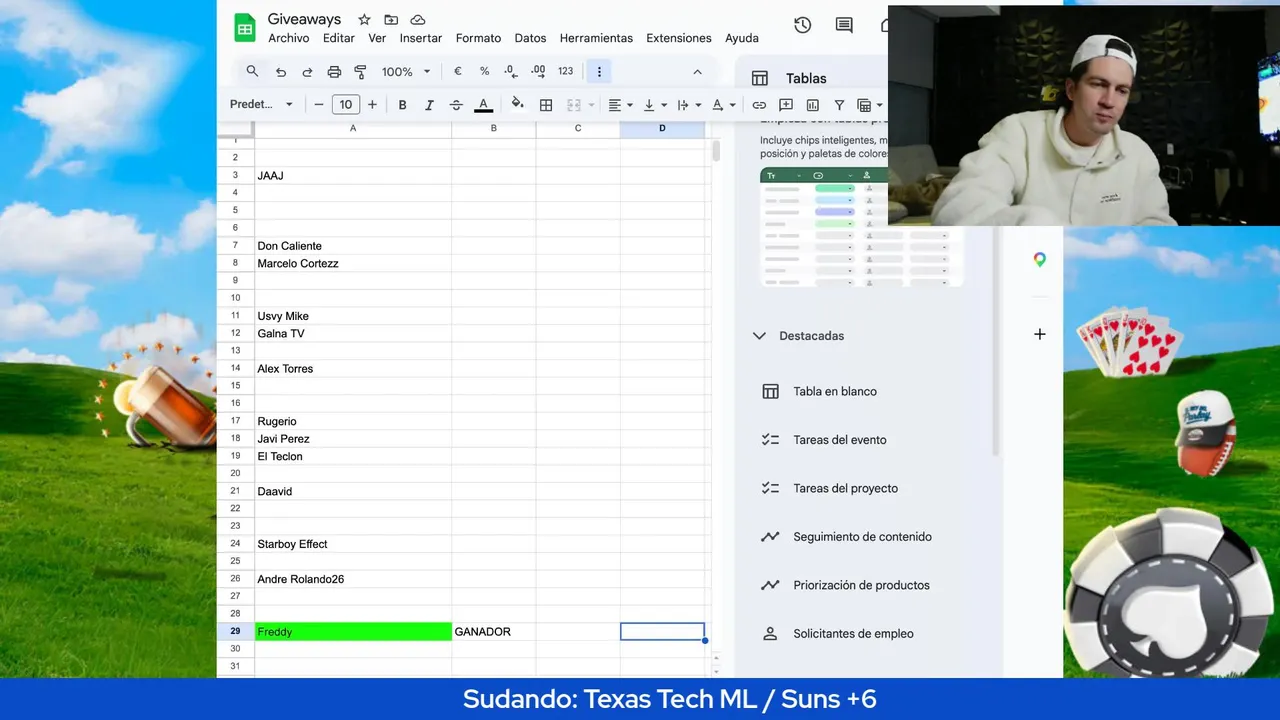Click the plus next to Destacadas

(1040, 334)
